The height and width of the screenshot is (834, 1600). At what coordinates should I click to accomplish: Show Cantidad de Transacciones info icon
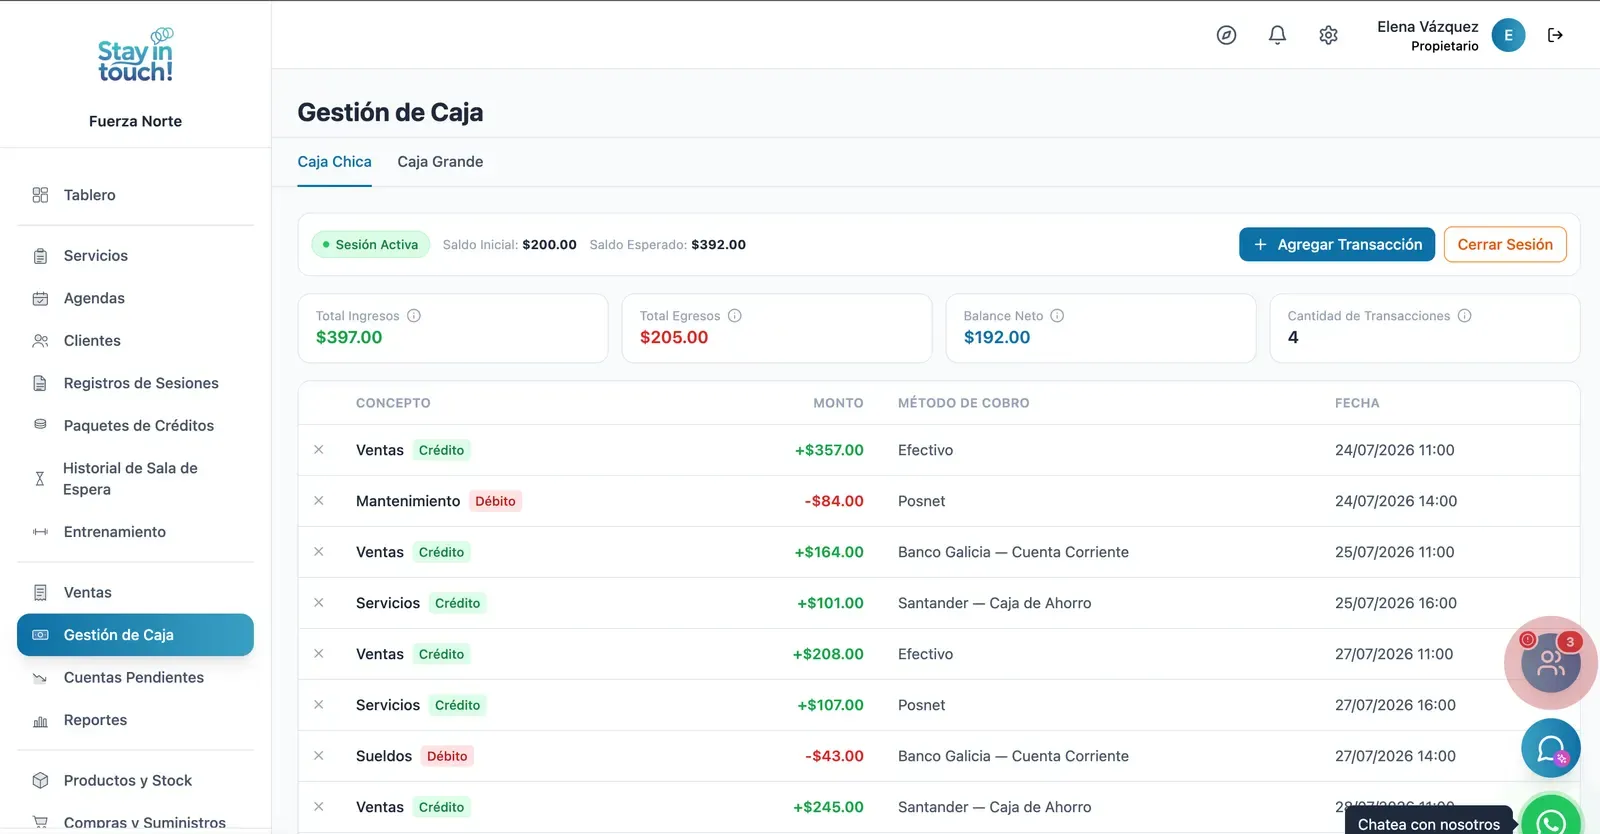pyautogui.click(x=1464, y=316)
